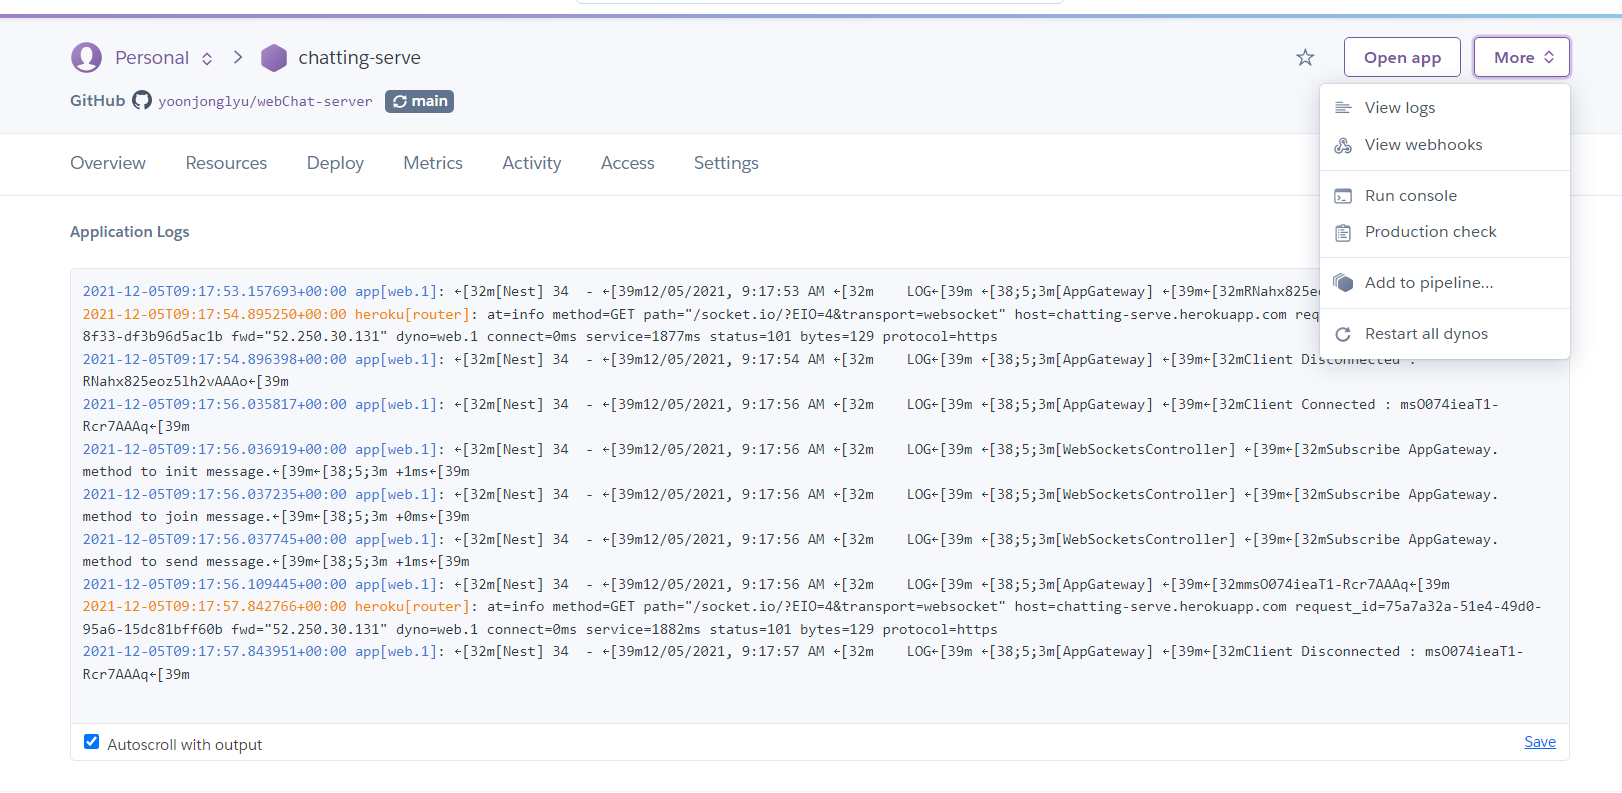Click the final log timestamp 09:17:57.843951
The image size is (1622, 793).
pyautogui.click(x=214, y=651)
